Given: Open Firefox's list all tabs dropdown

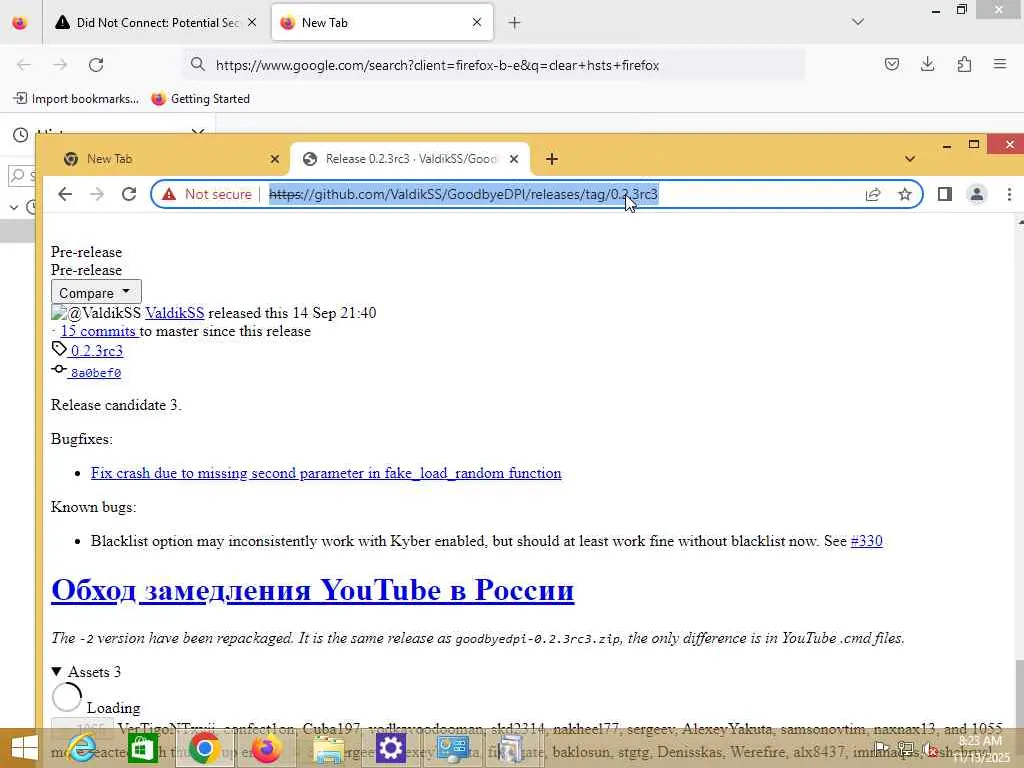Looking at the screenshot, I should [x=858, y=22].
